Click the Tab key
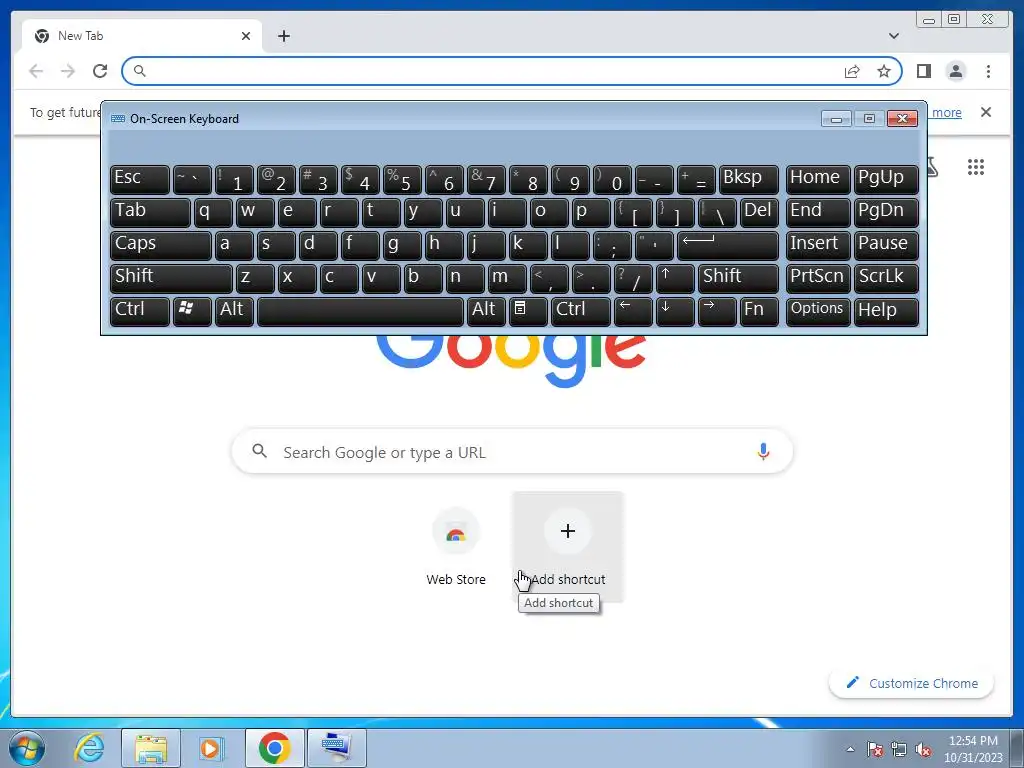 (150, 212)
